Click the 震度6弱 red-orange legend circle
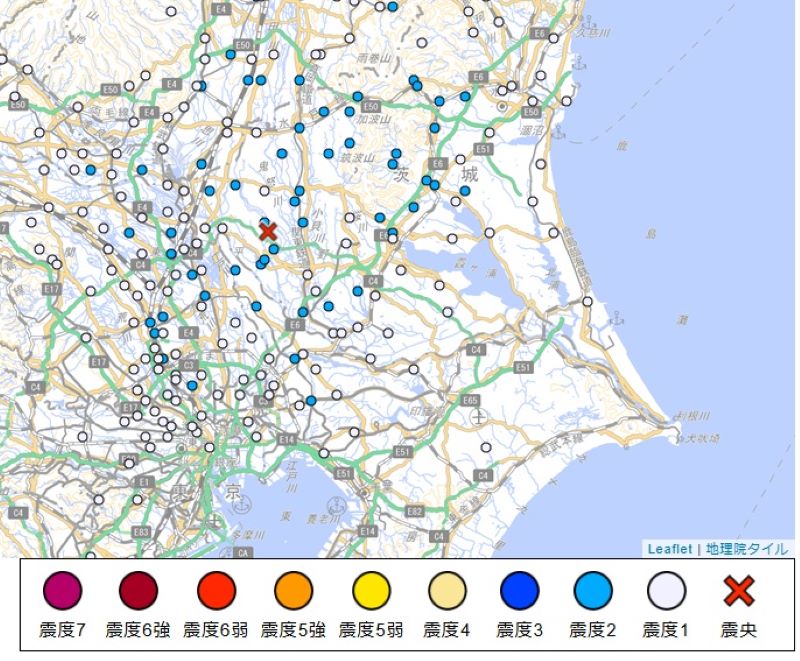 (216, 592)
